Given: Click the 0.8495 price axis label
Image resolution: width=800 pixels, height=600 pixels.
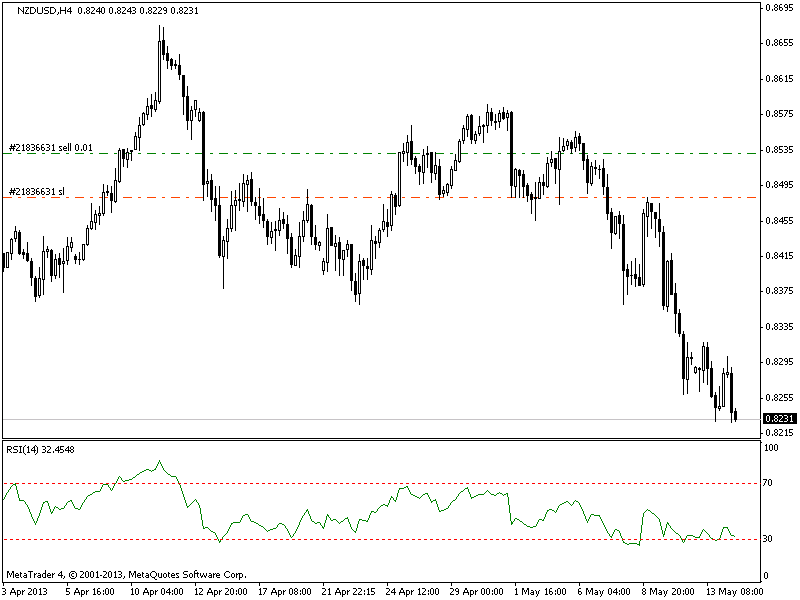Looking at the screenshot, I should (780, 185).
